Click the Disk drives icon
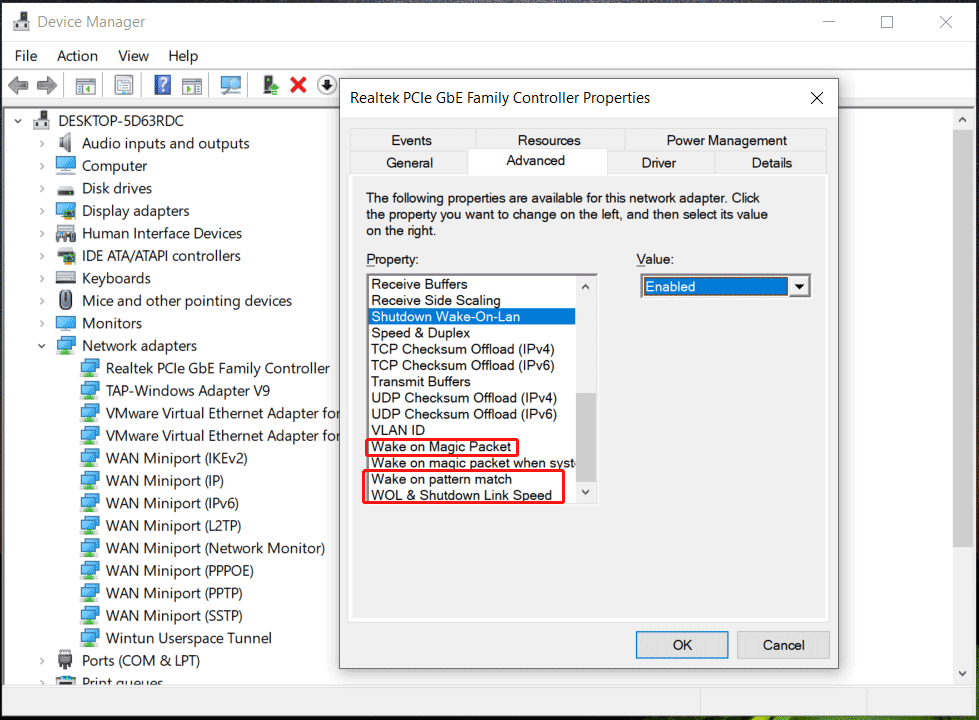The height and width of the screenshot is (720, 979). pyautogui.click(x=66, y=189)
